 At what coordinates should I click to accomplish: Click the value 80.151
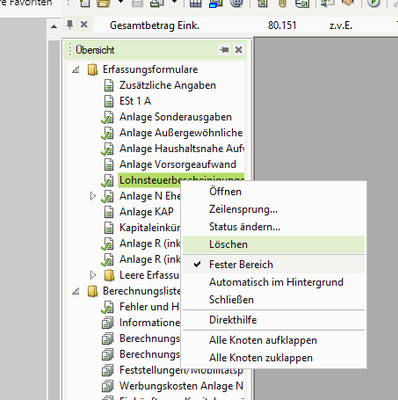click(x=282, y=25)
